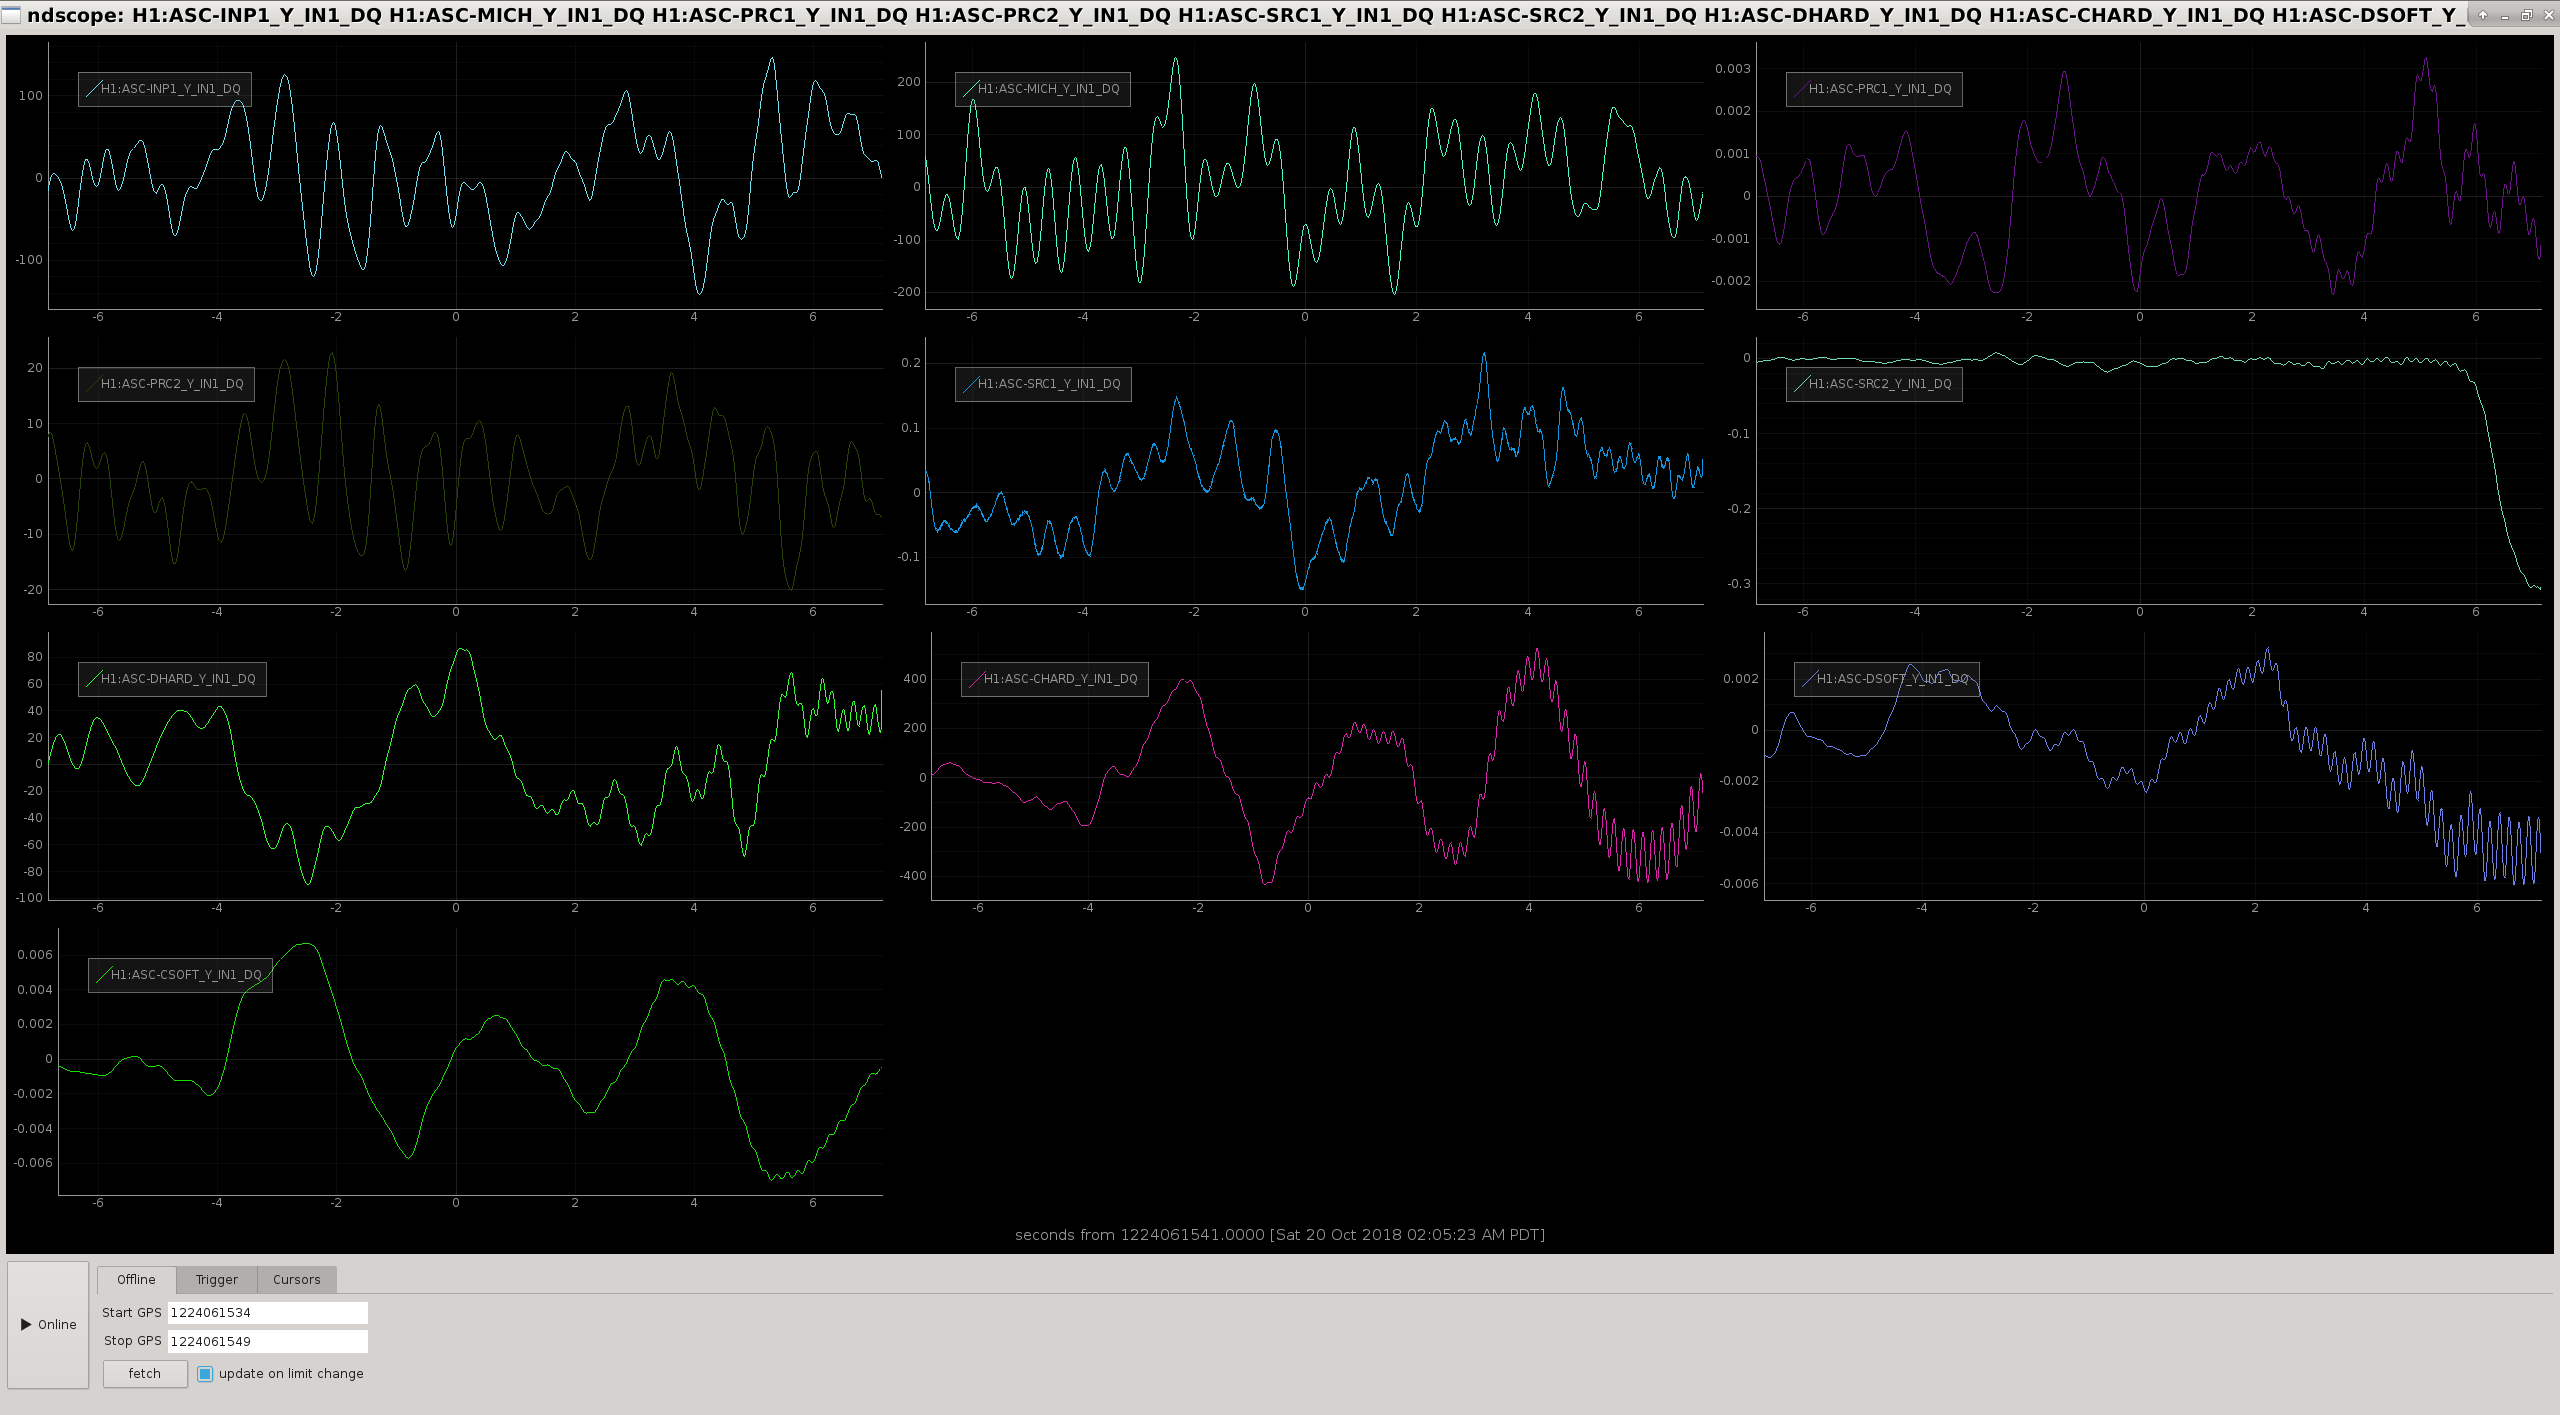This screenshot has width=2560, height=1415.
Task: Select the H1:ASC-CSOFT_Y_IN1_DQ legend label text
Action: [x=186, y=975]
